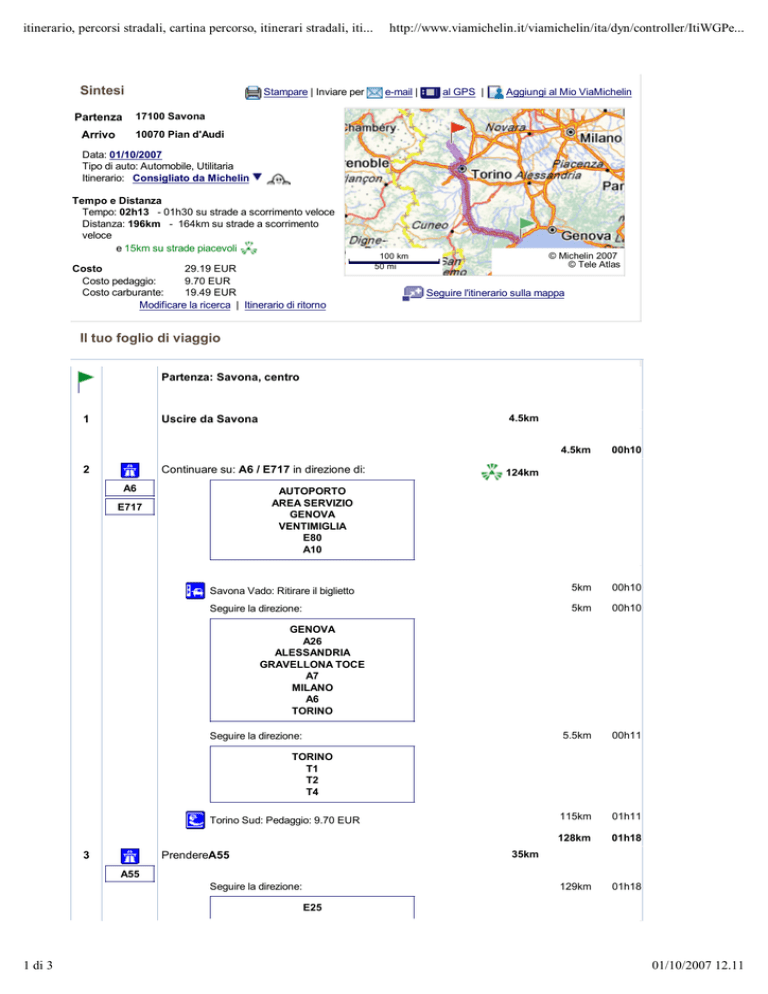This screenshot has width=768, height=994.
Task: Click the scenic road icon beside 124km
Action: 491,472
